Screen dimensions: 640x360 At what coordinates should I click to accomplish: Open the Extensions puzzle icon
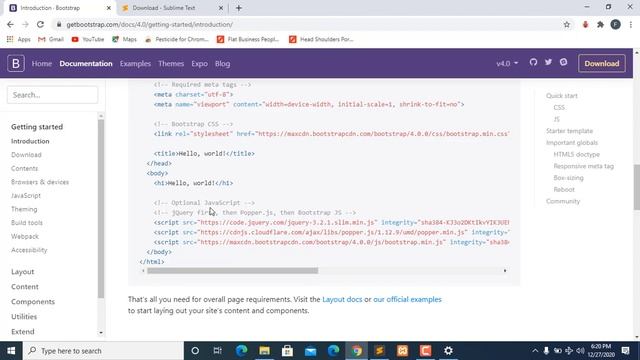600,24
